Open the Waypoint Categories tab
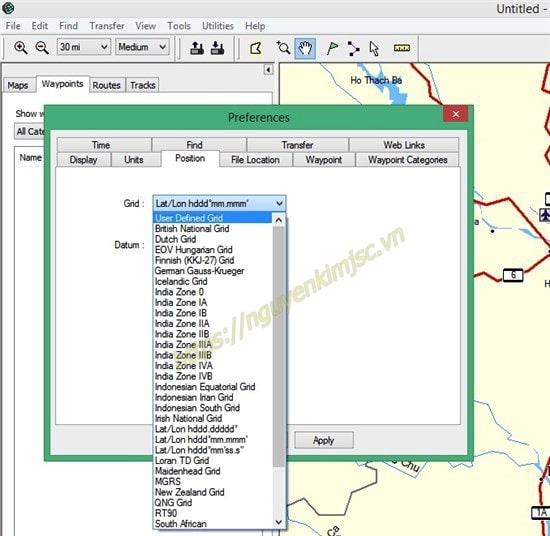 [x=408, y=160]
